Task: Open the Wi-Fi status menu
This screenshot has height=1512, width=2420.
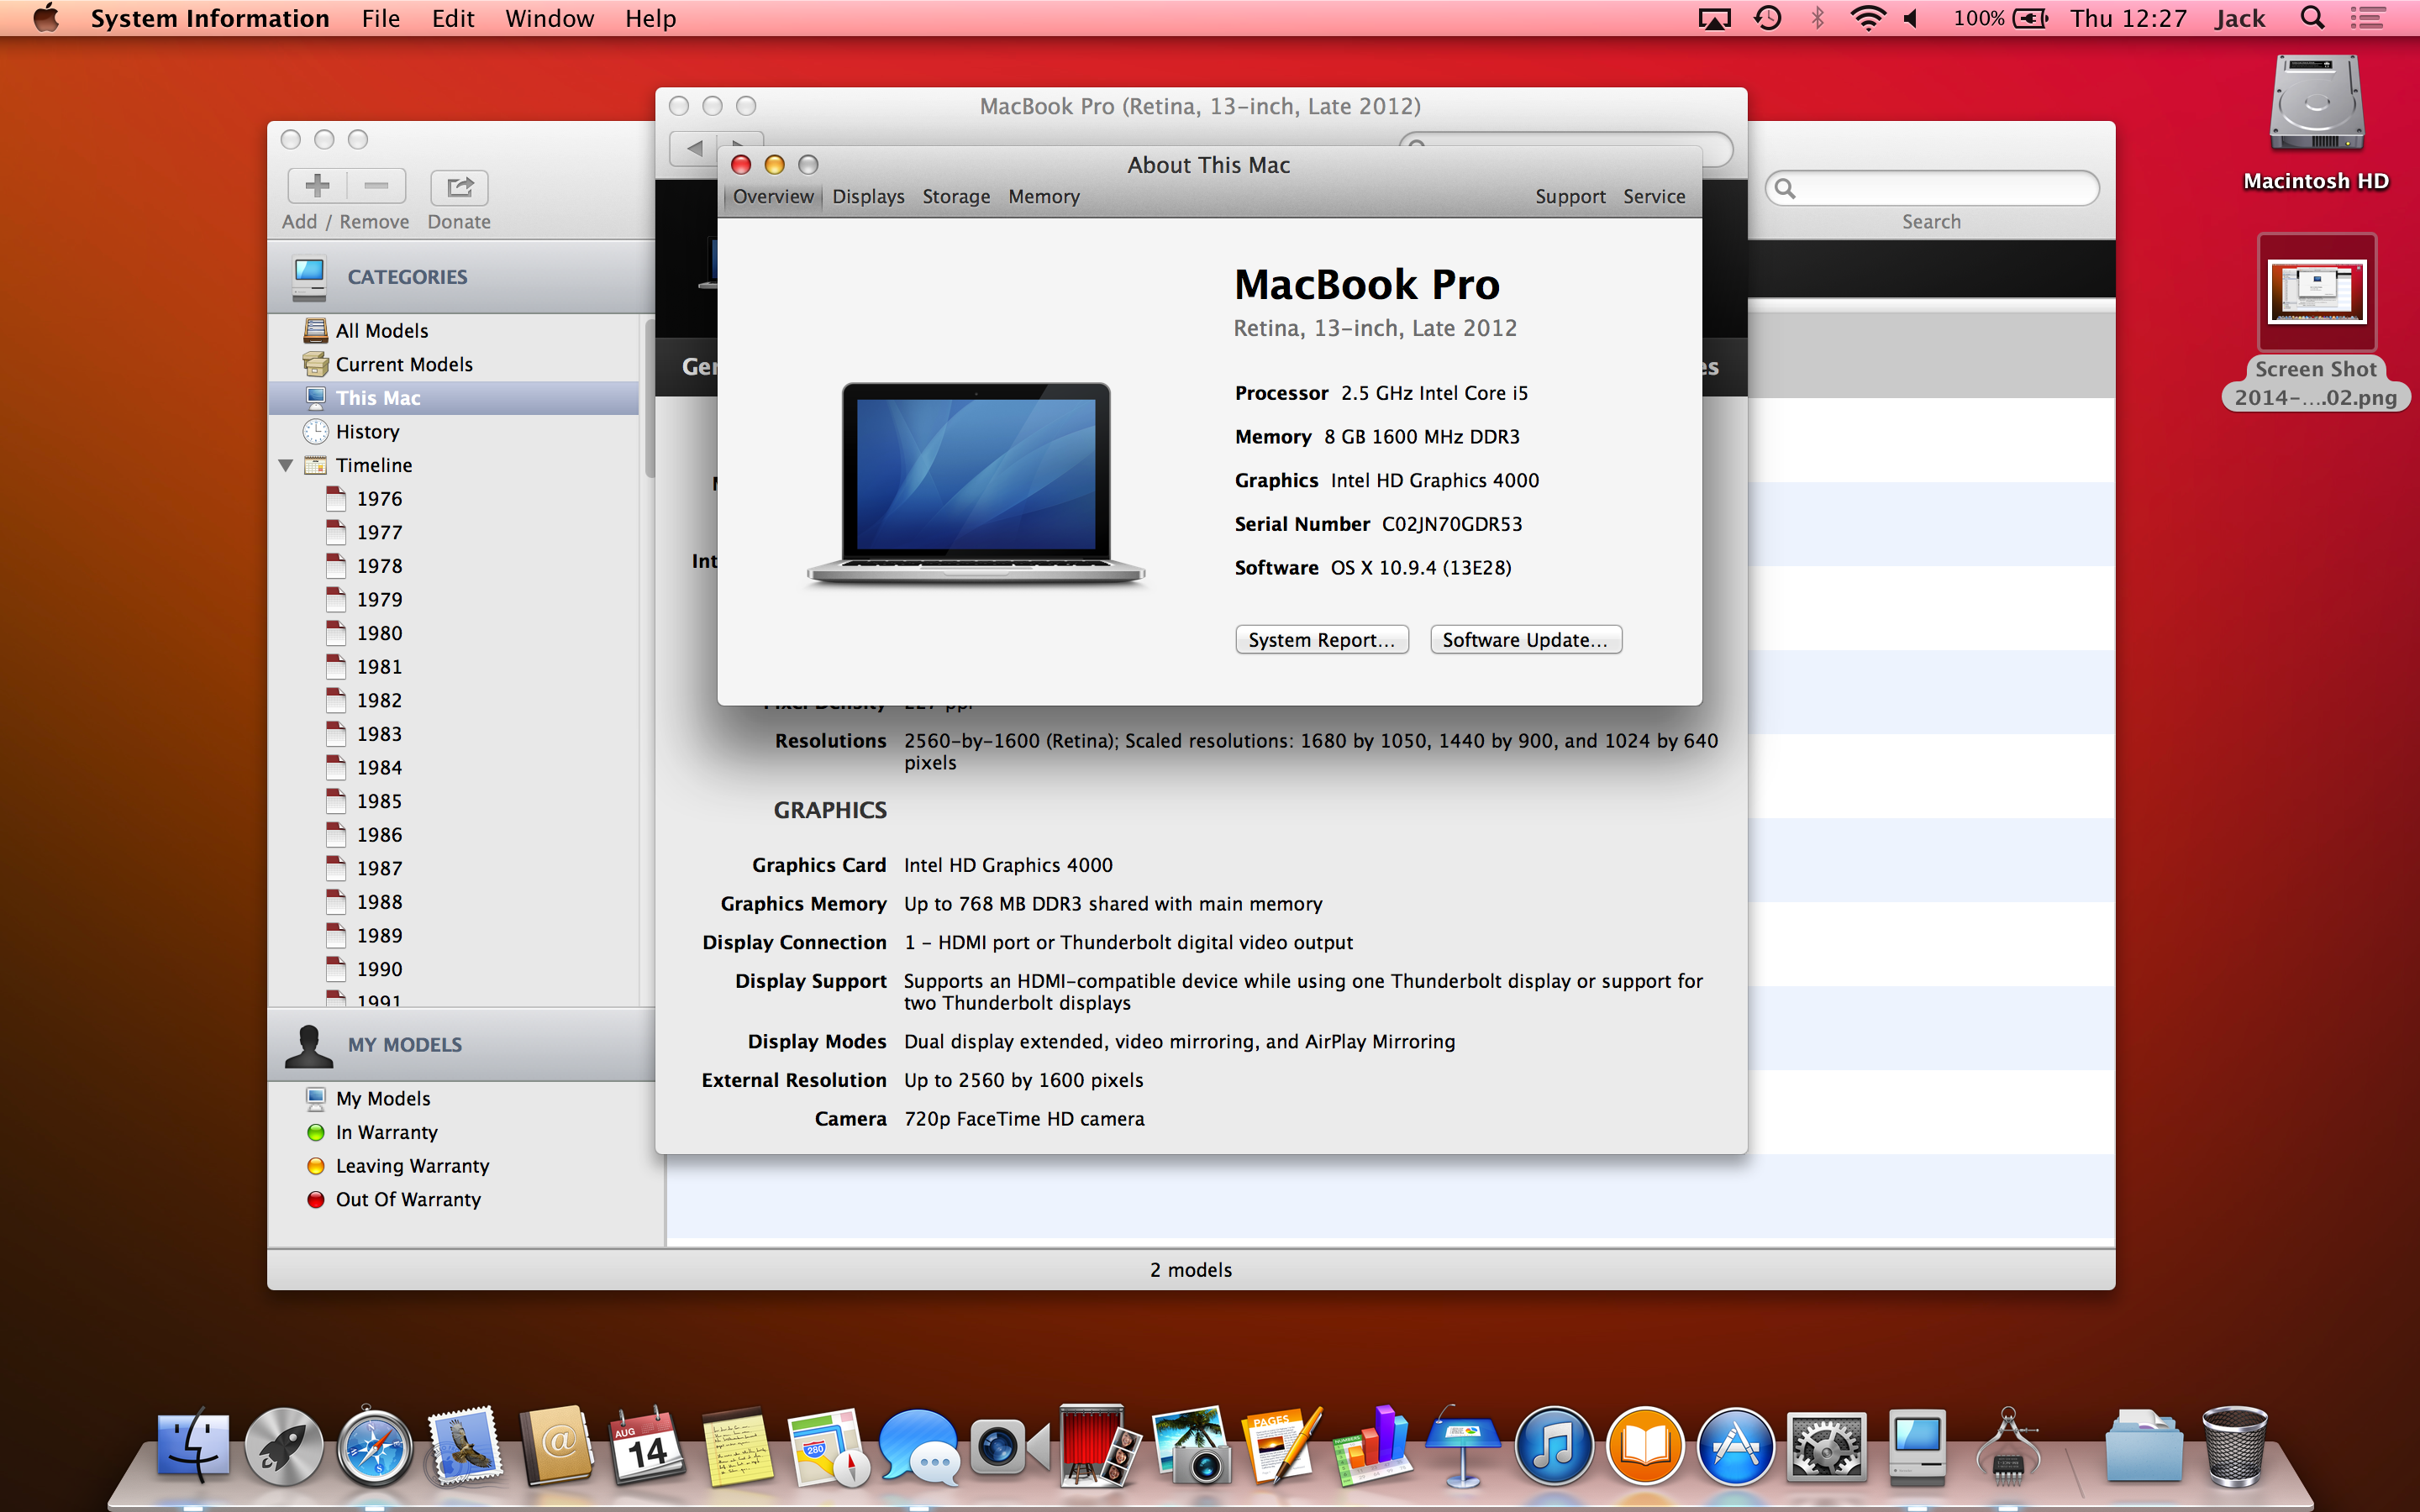Action: click(1867, 19)
